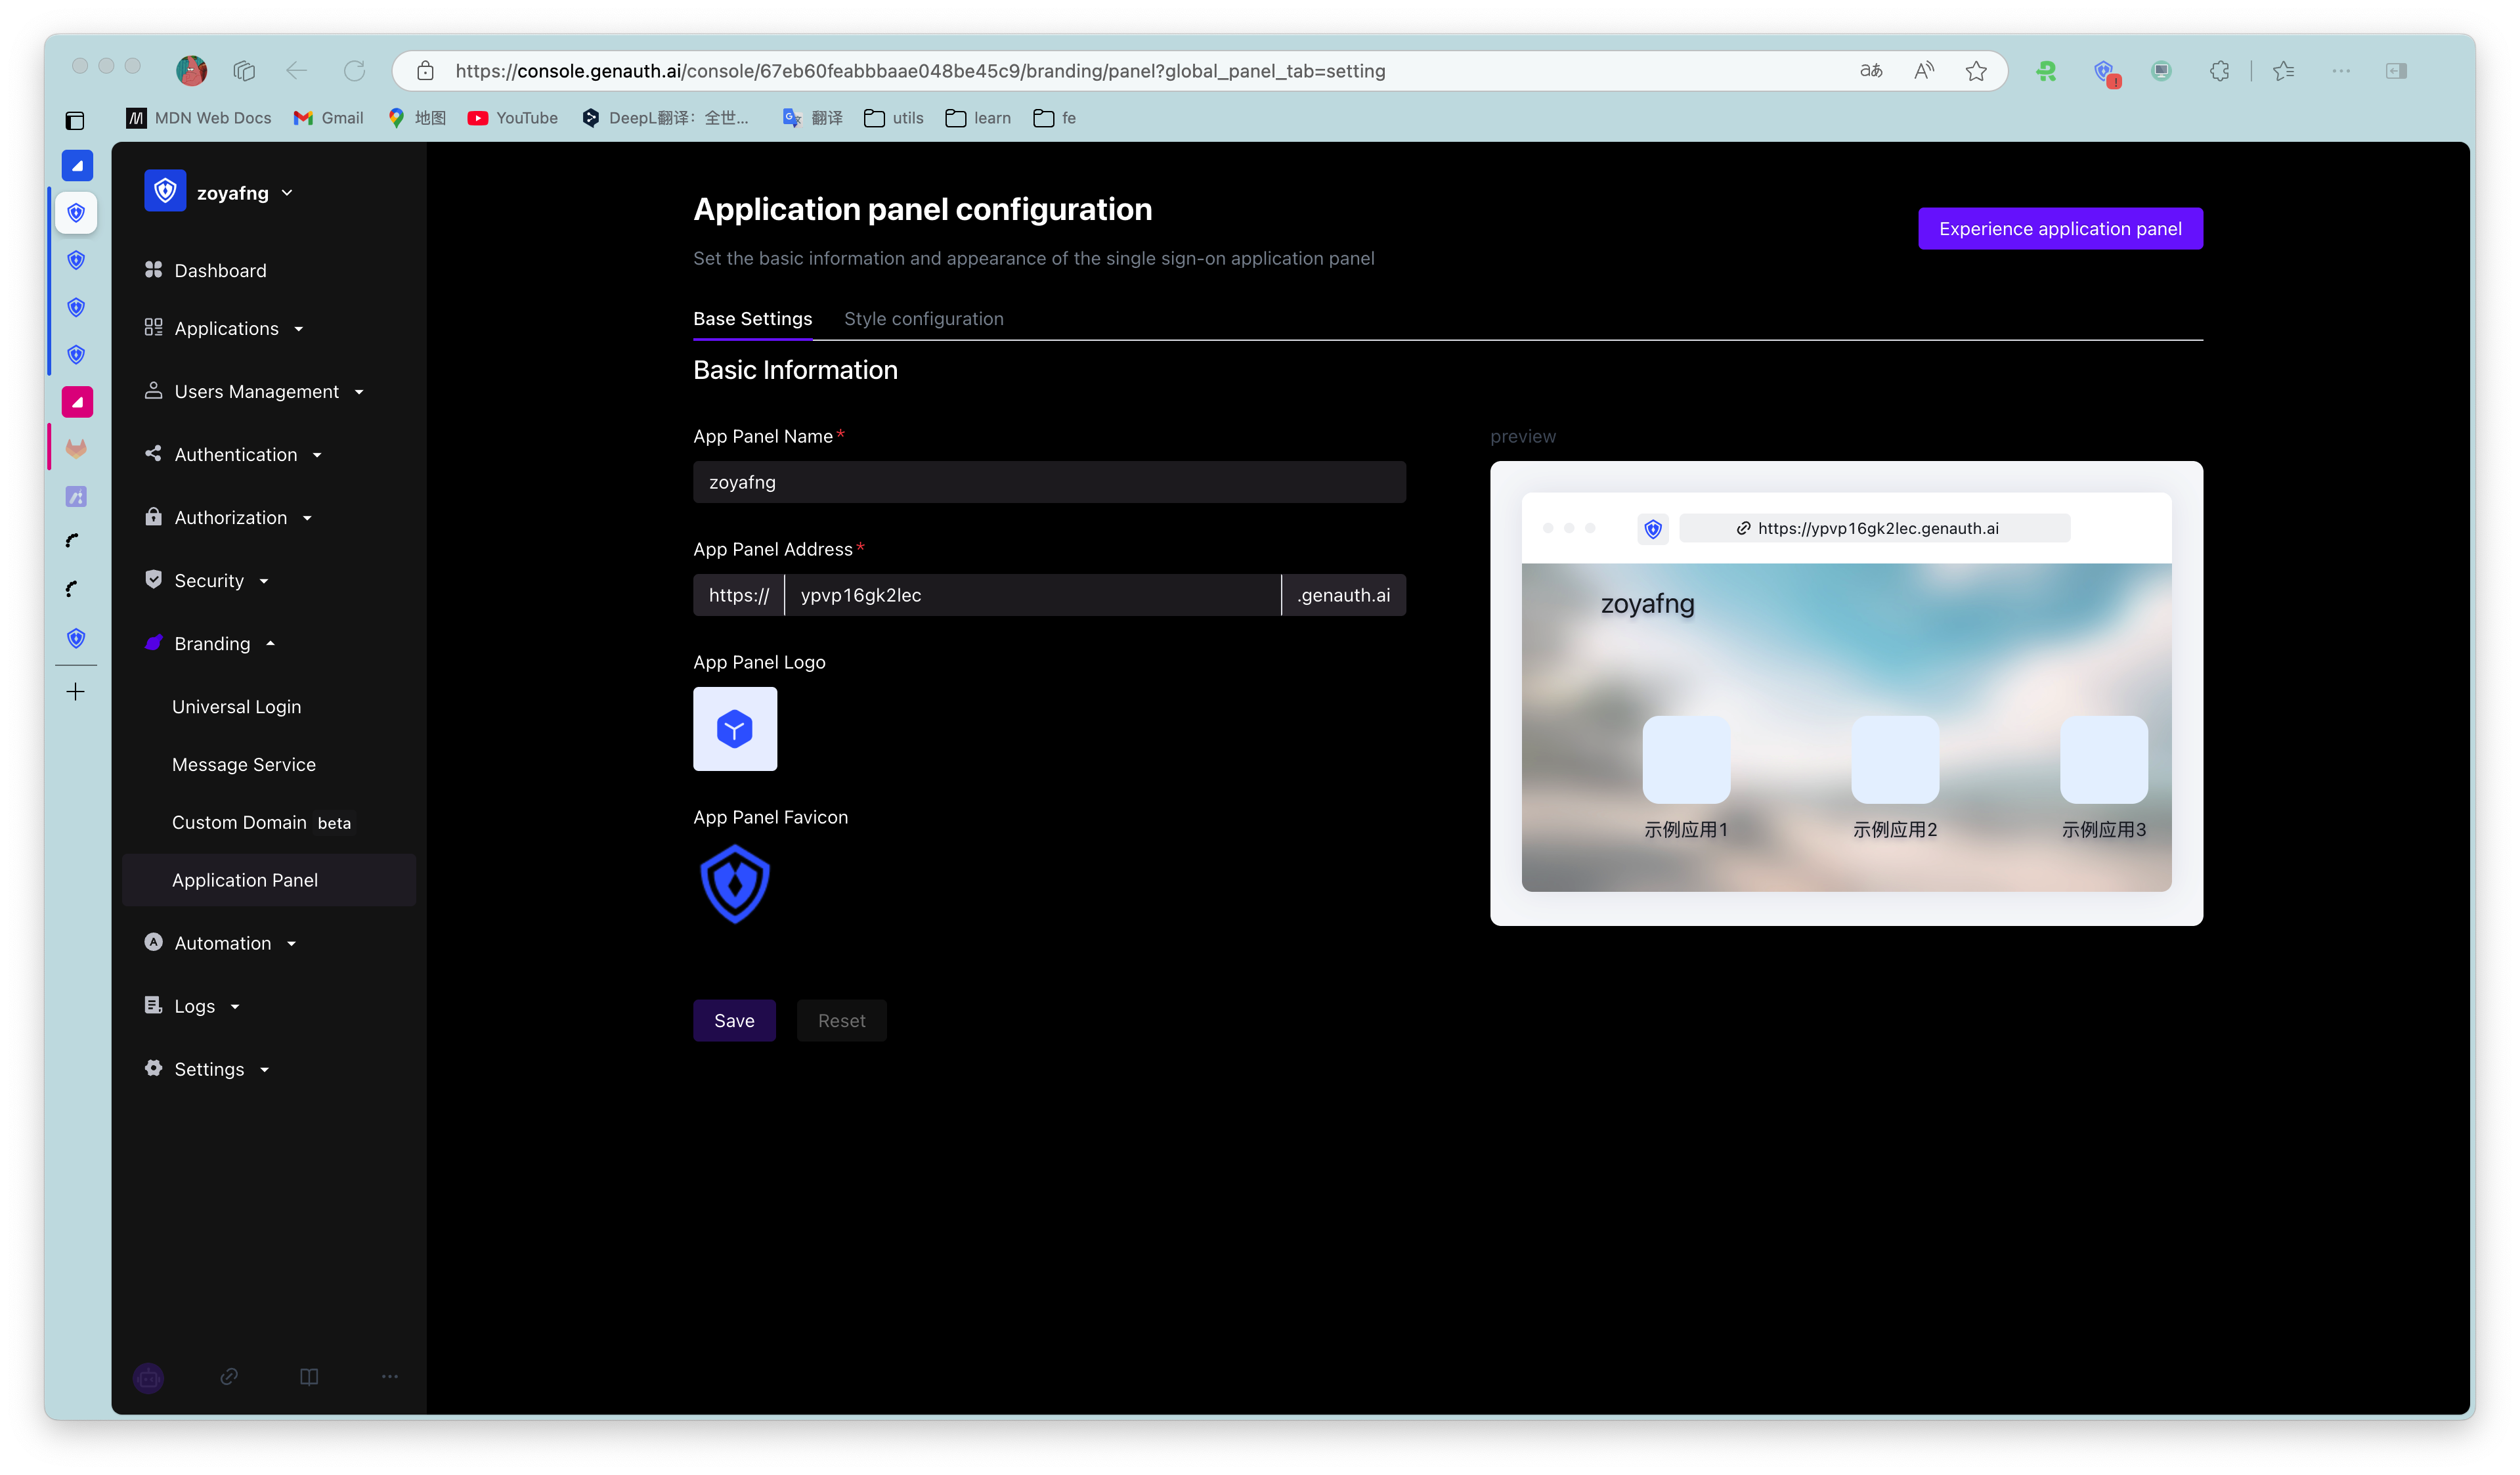Click the App Panel Logo cube thumbnail
The height and width of the screenshot is (1475, 2520).
(734, 729)
